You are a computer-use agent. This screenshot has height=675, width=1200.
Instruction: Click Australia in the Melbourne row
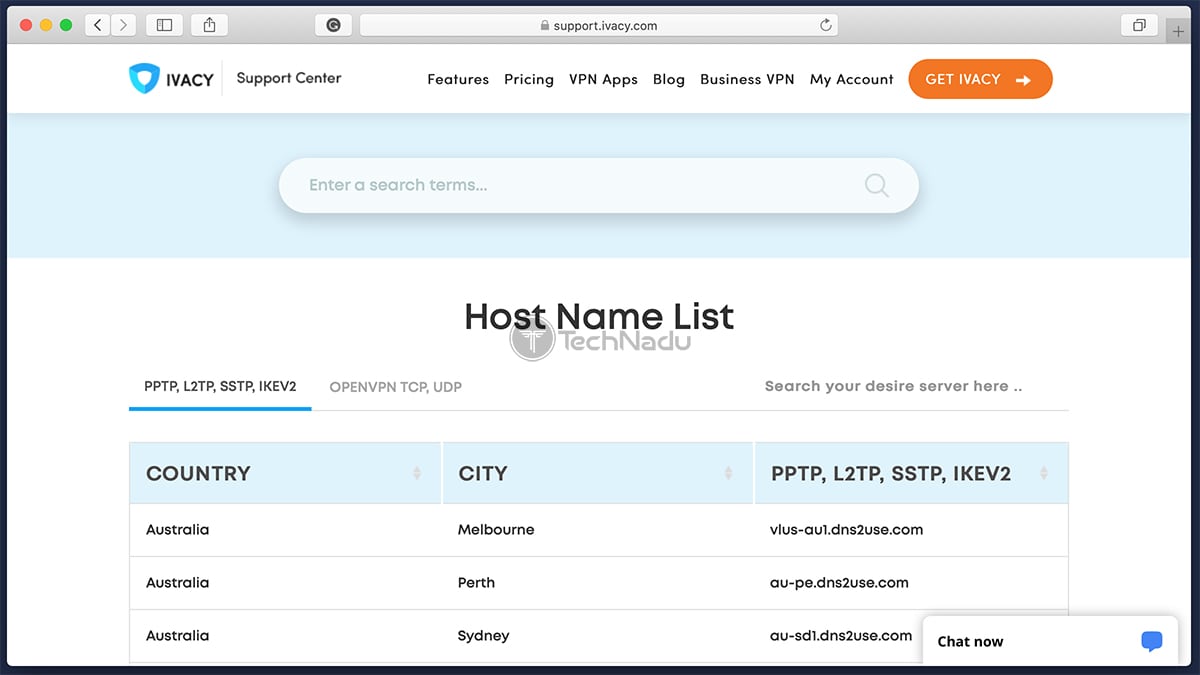point(177,529)
